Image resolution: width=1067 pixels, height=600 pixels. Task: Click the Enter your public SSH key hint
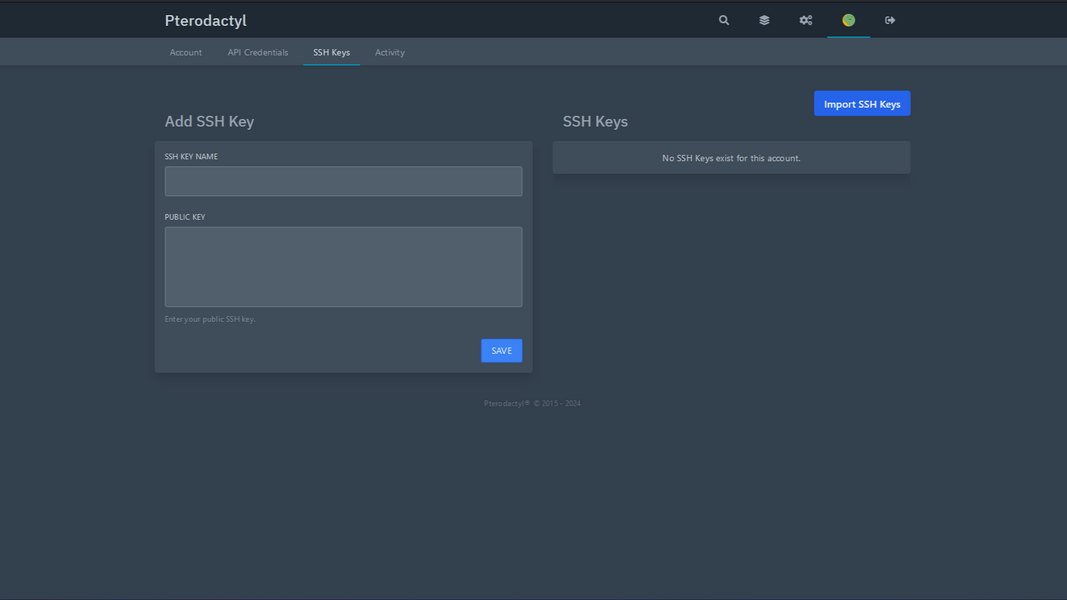(x=210, y=318)
